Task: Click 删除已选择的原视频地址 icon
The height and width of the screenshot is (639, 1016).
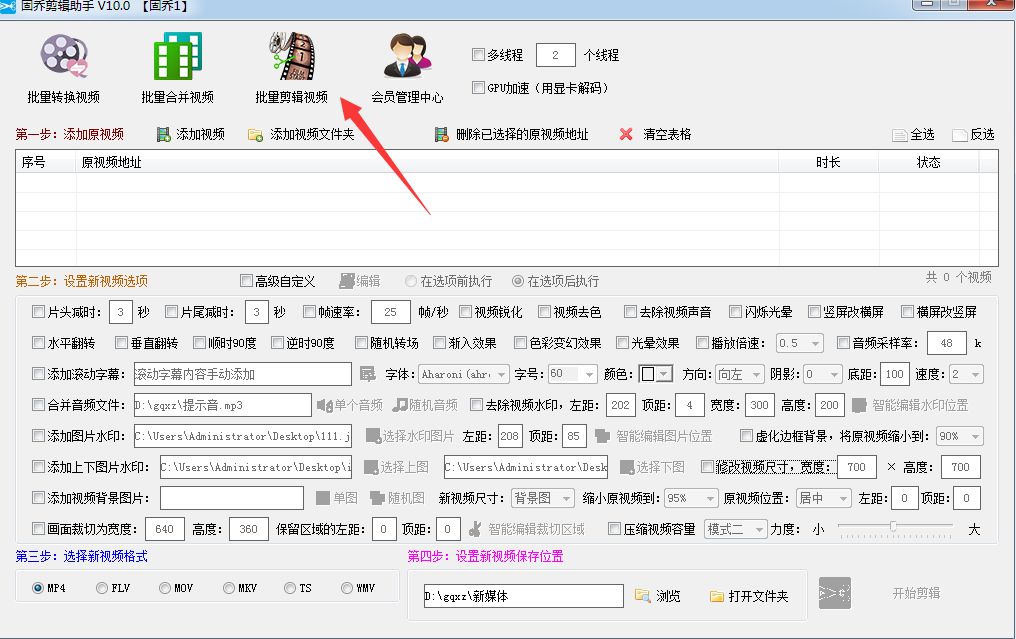Action: point(441,135)
